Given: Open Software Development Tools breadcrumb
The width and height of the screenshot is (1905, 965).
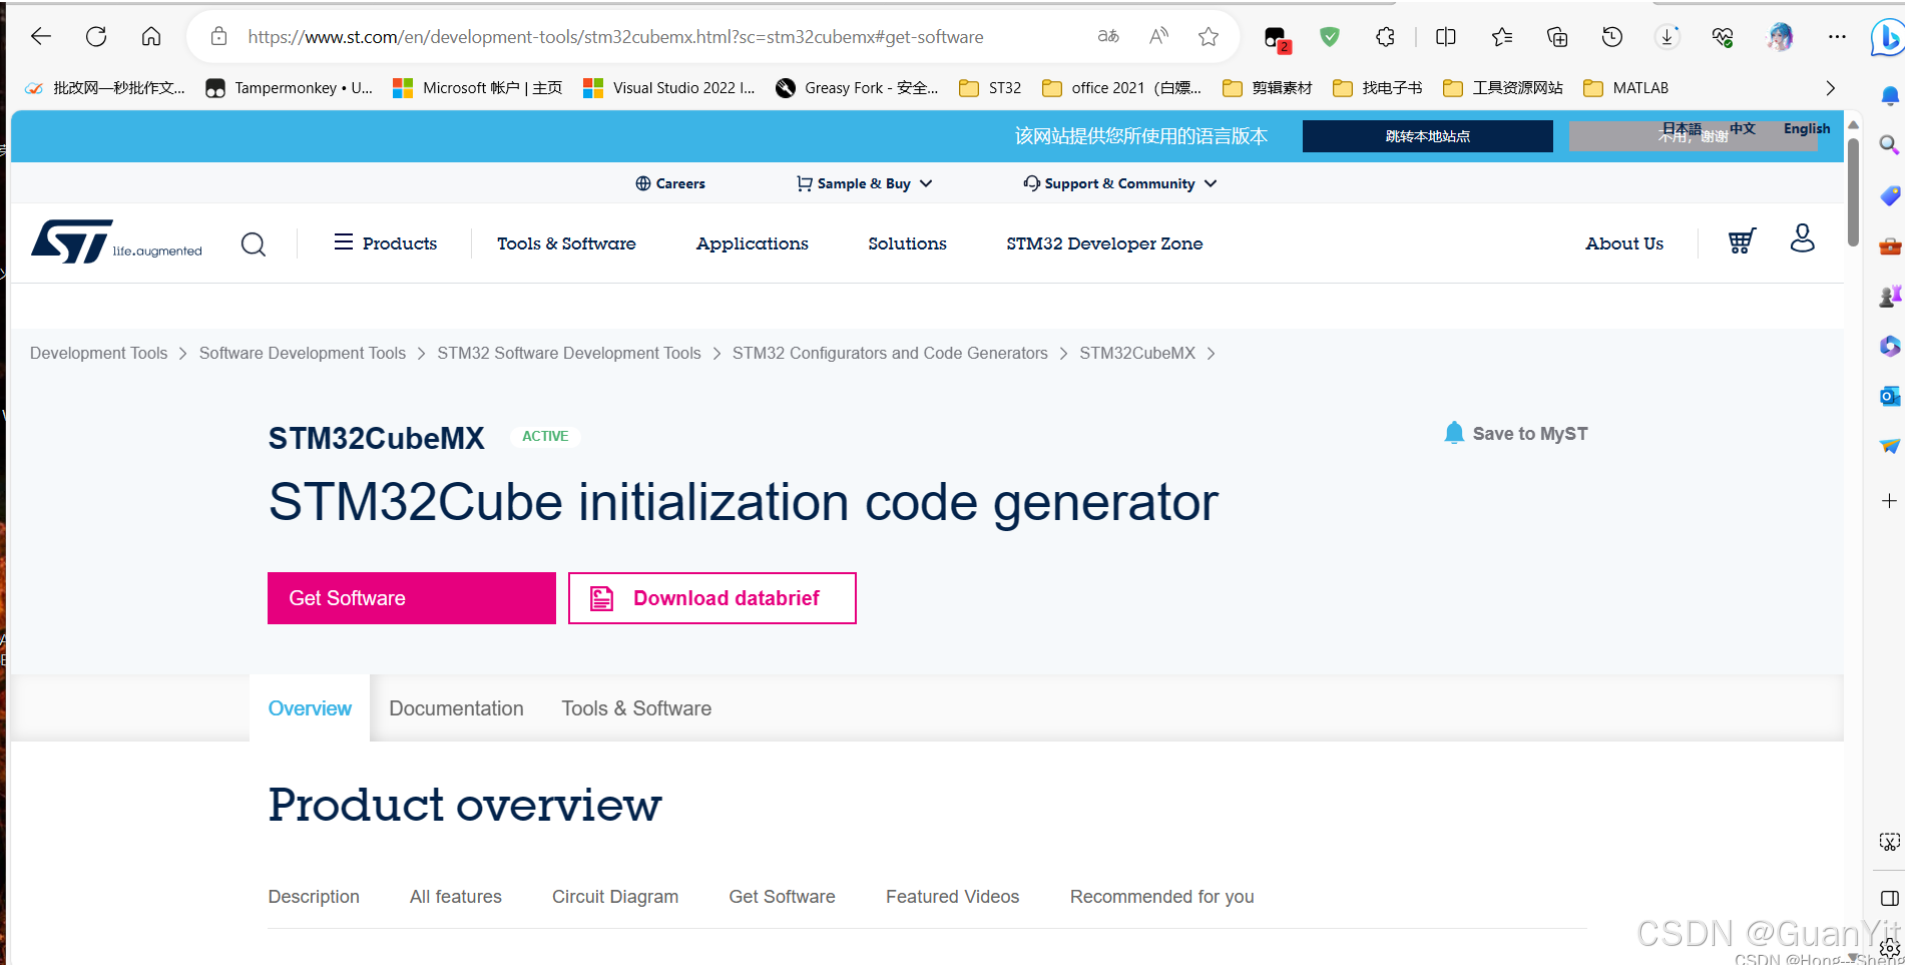Looking at the screenshot, I should pyautogui.click(x=302, y=353).
